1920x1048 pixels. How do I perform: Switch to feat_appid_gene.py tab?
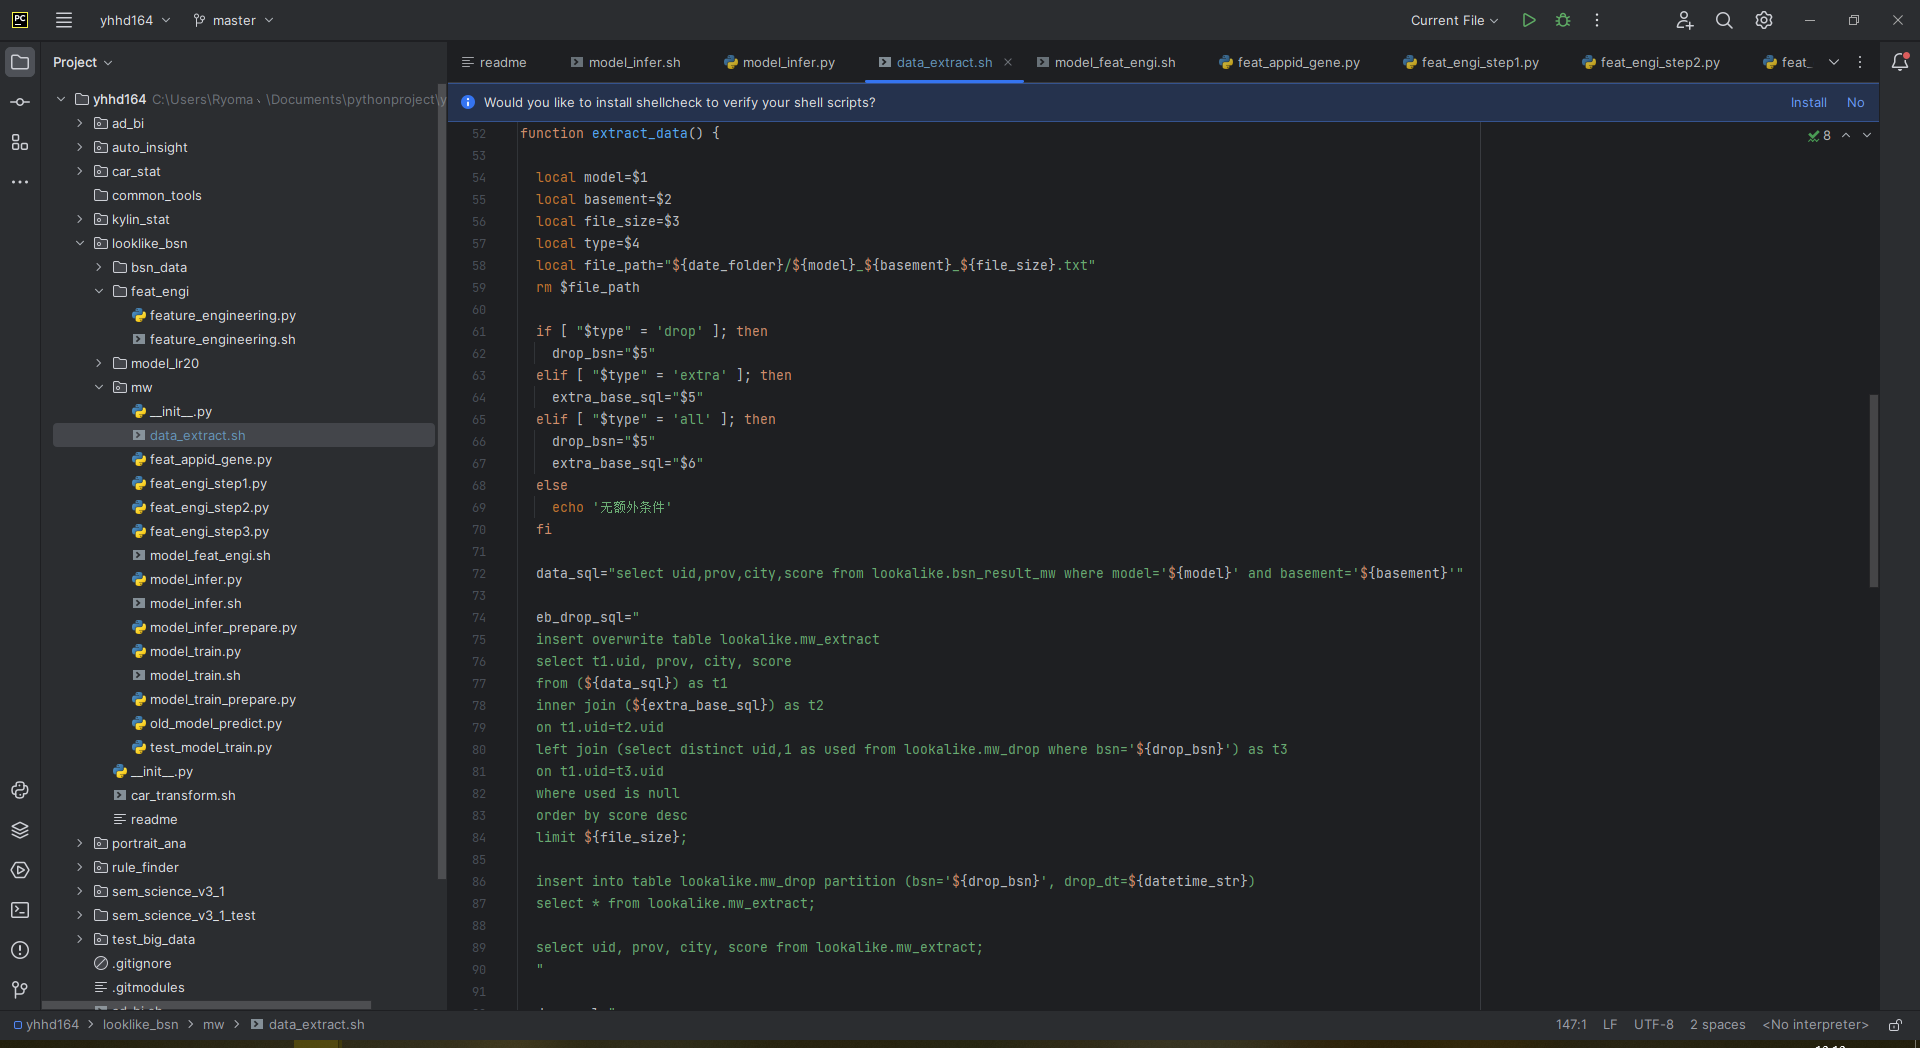[x=1290, y=62]
